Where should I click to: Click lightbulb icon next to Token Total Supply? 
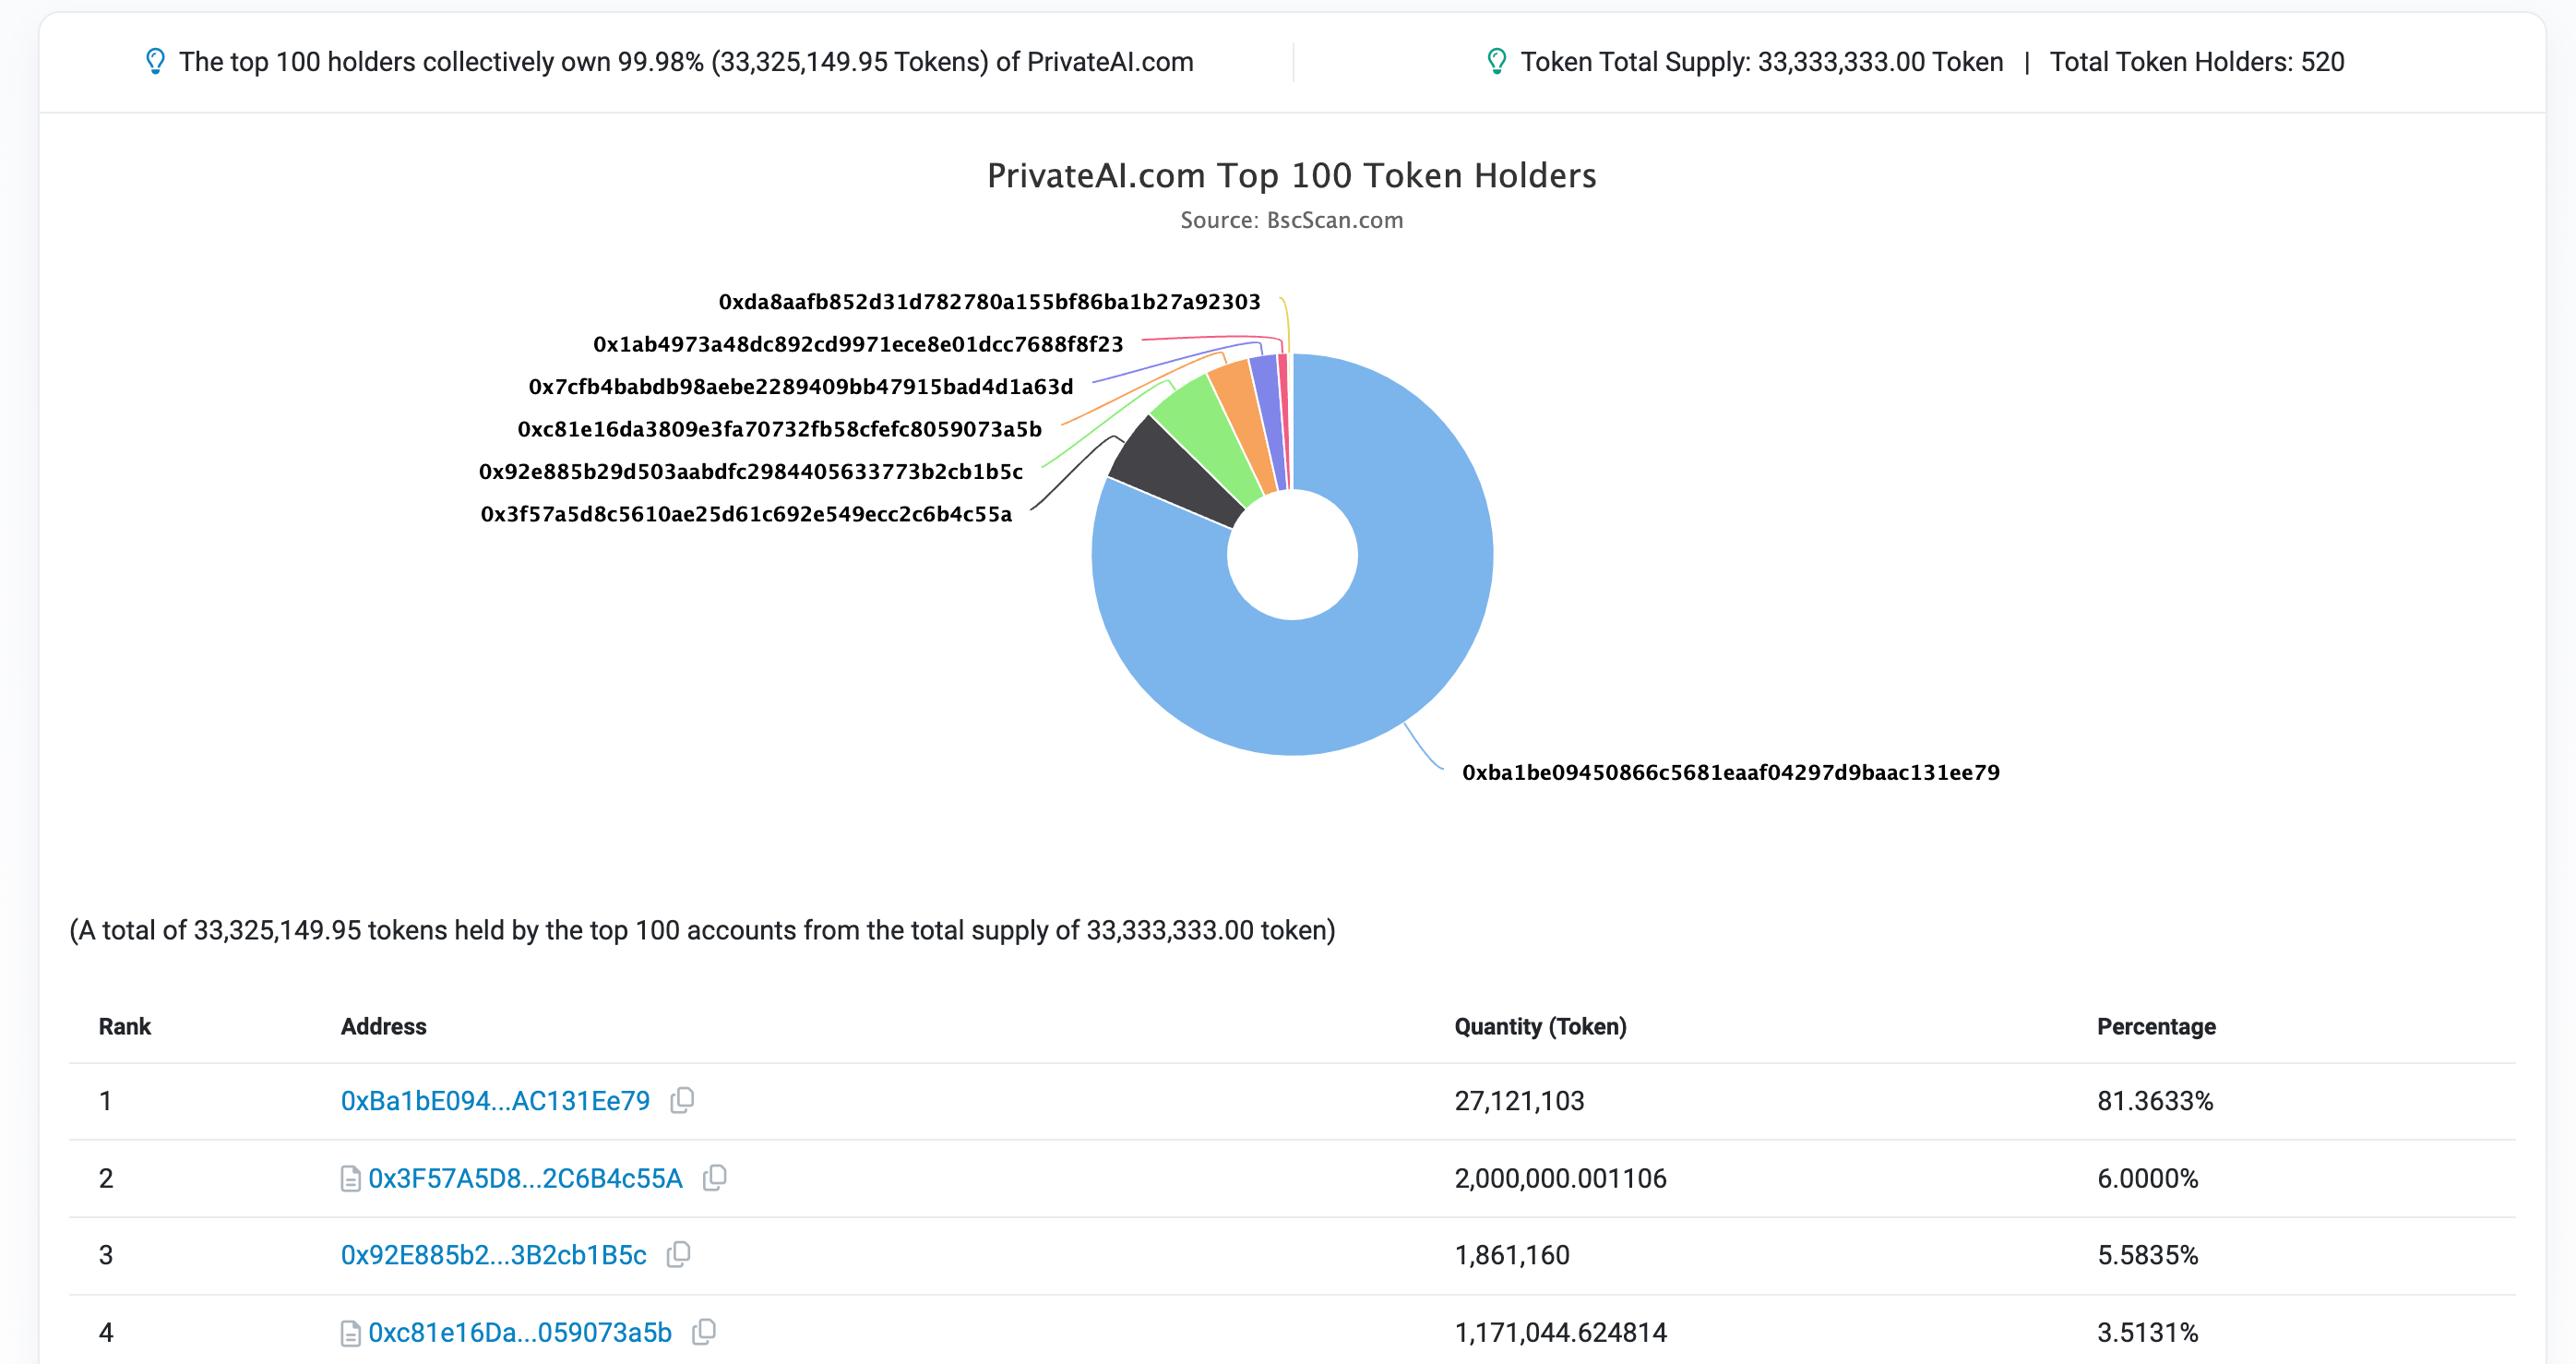[1496, 62]
